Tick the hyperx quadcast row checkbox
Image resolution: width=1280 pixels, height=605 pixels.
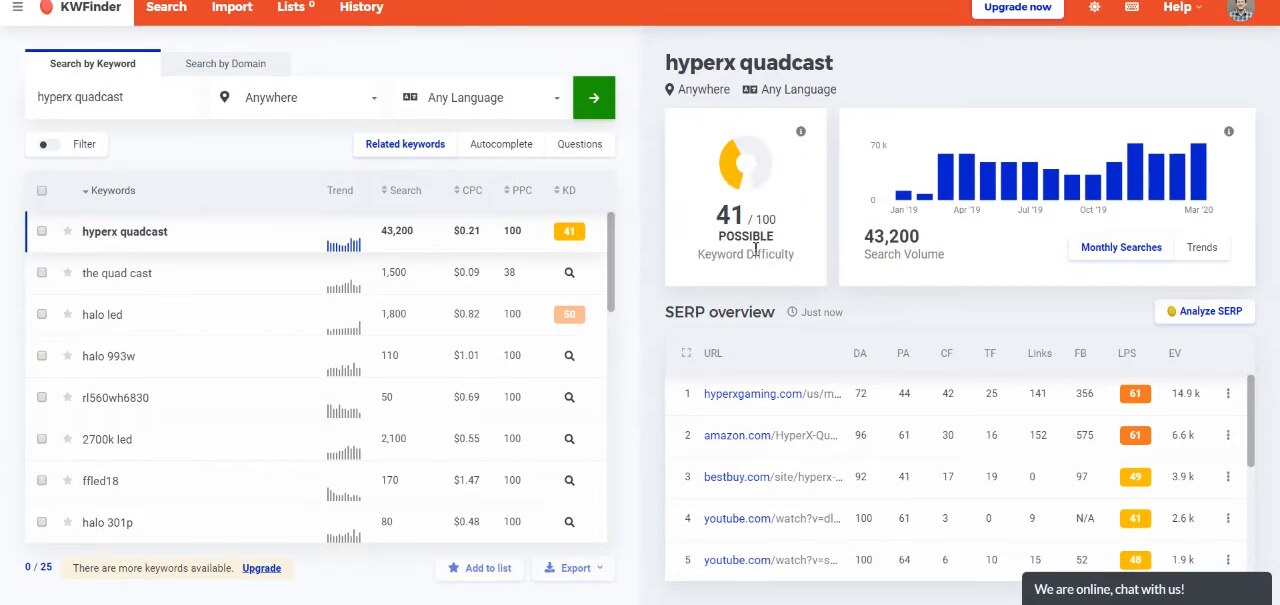(42, 231)
